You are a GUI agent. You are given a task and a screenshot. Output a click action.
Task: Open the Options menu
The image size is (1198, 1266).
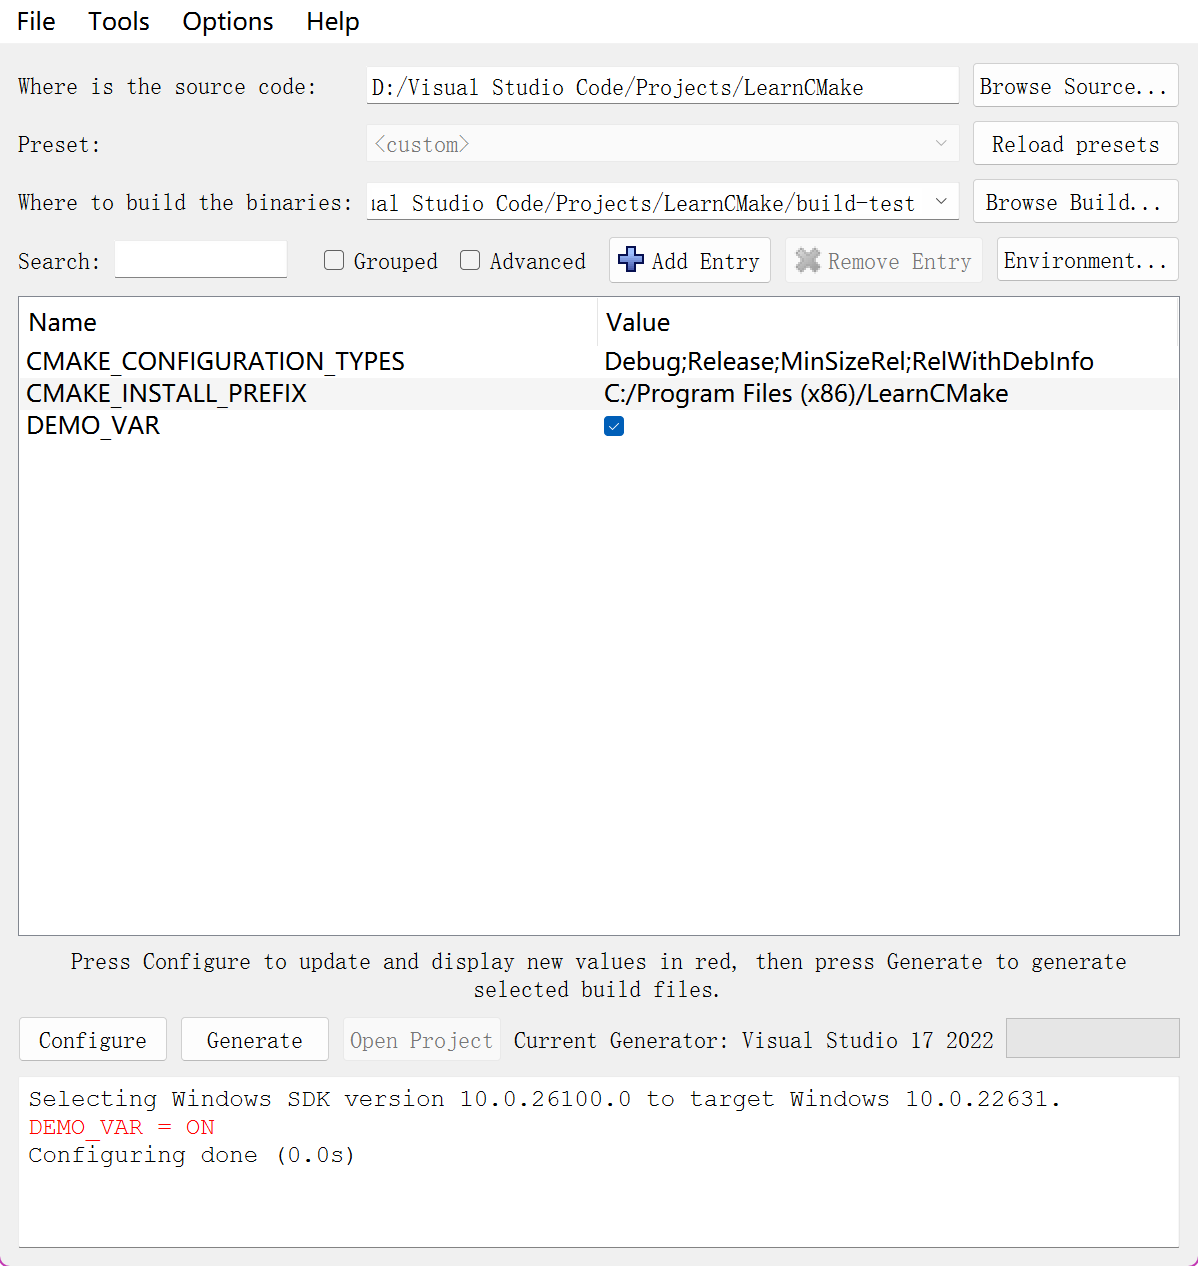pos(227,21)
